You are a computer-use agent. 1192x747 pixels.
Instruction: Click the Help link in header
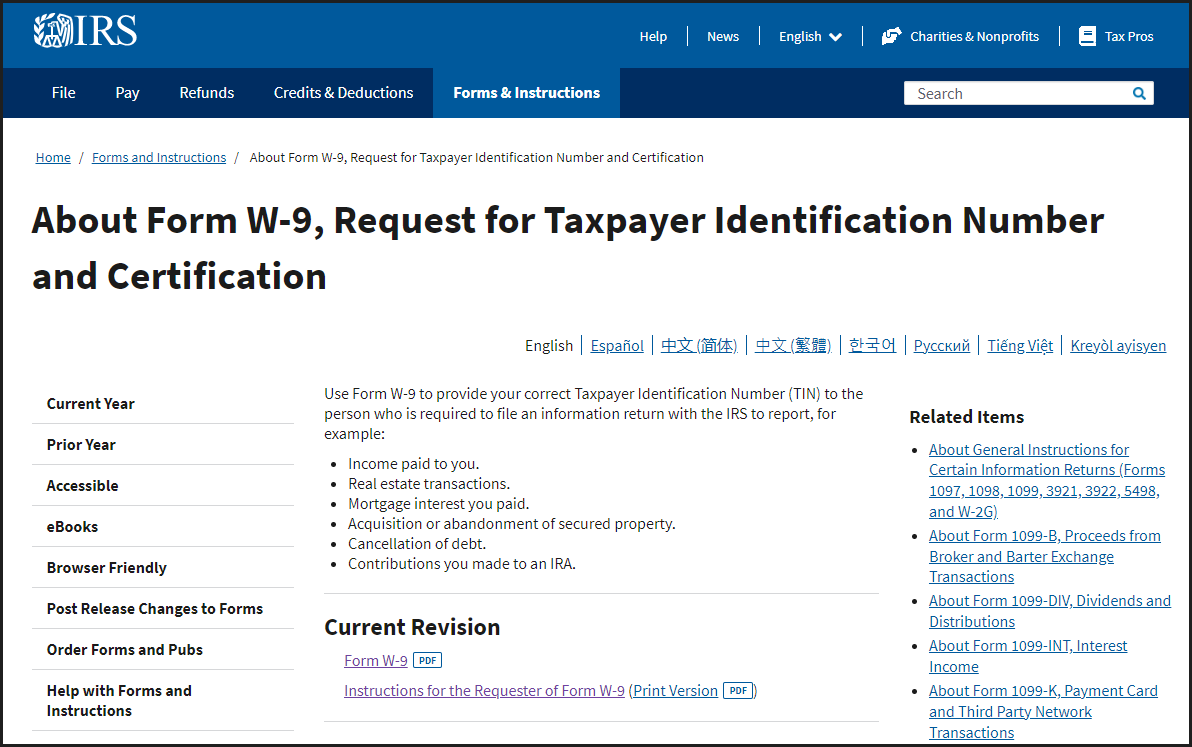[x=653, y=36]
